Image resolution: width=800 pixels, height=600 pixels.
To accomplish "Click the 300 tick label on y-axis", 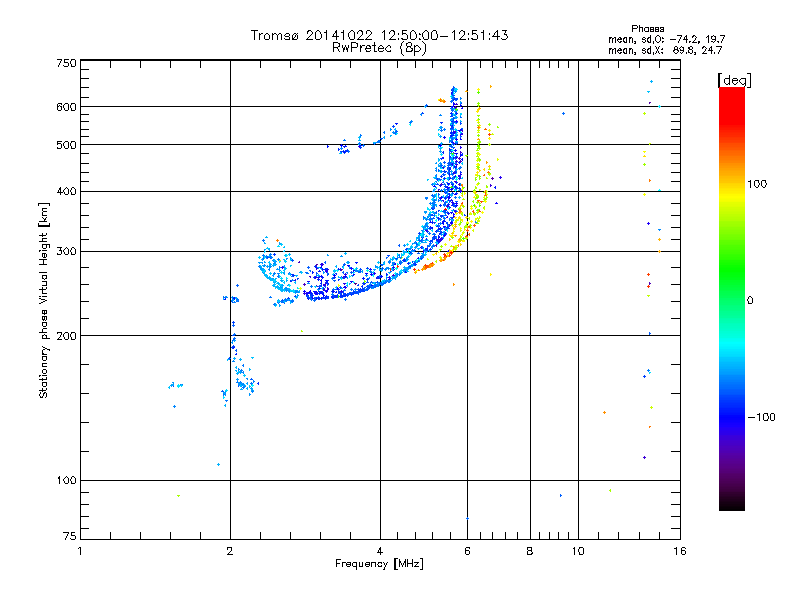I will pyautogui.click(x=66, y=251).
